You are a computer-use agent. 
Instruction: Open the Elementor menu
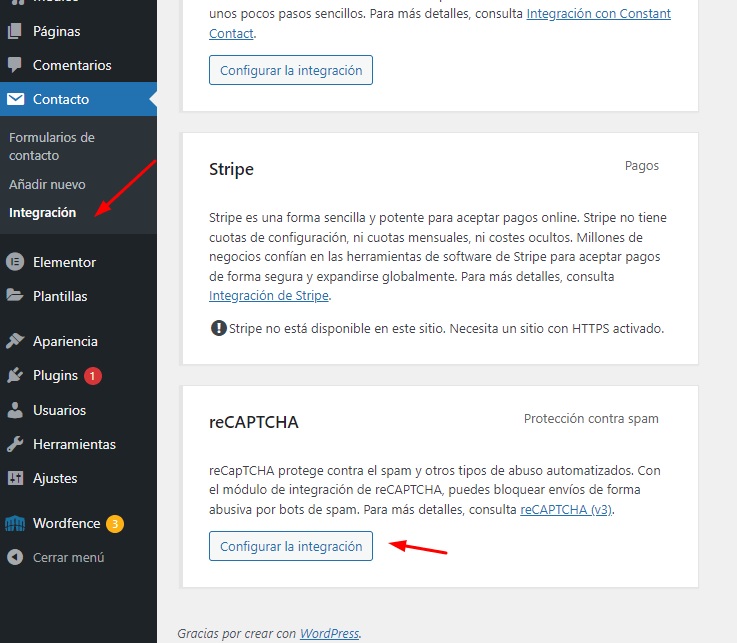tap(78, 262)
